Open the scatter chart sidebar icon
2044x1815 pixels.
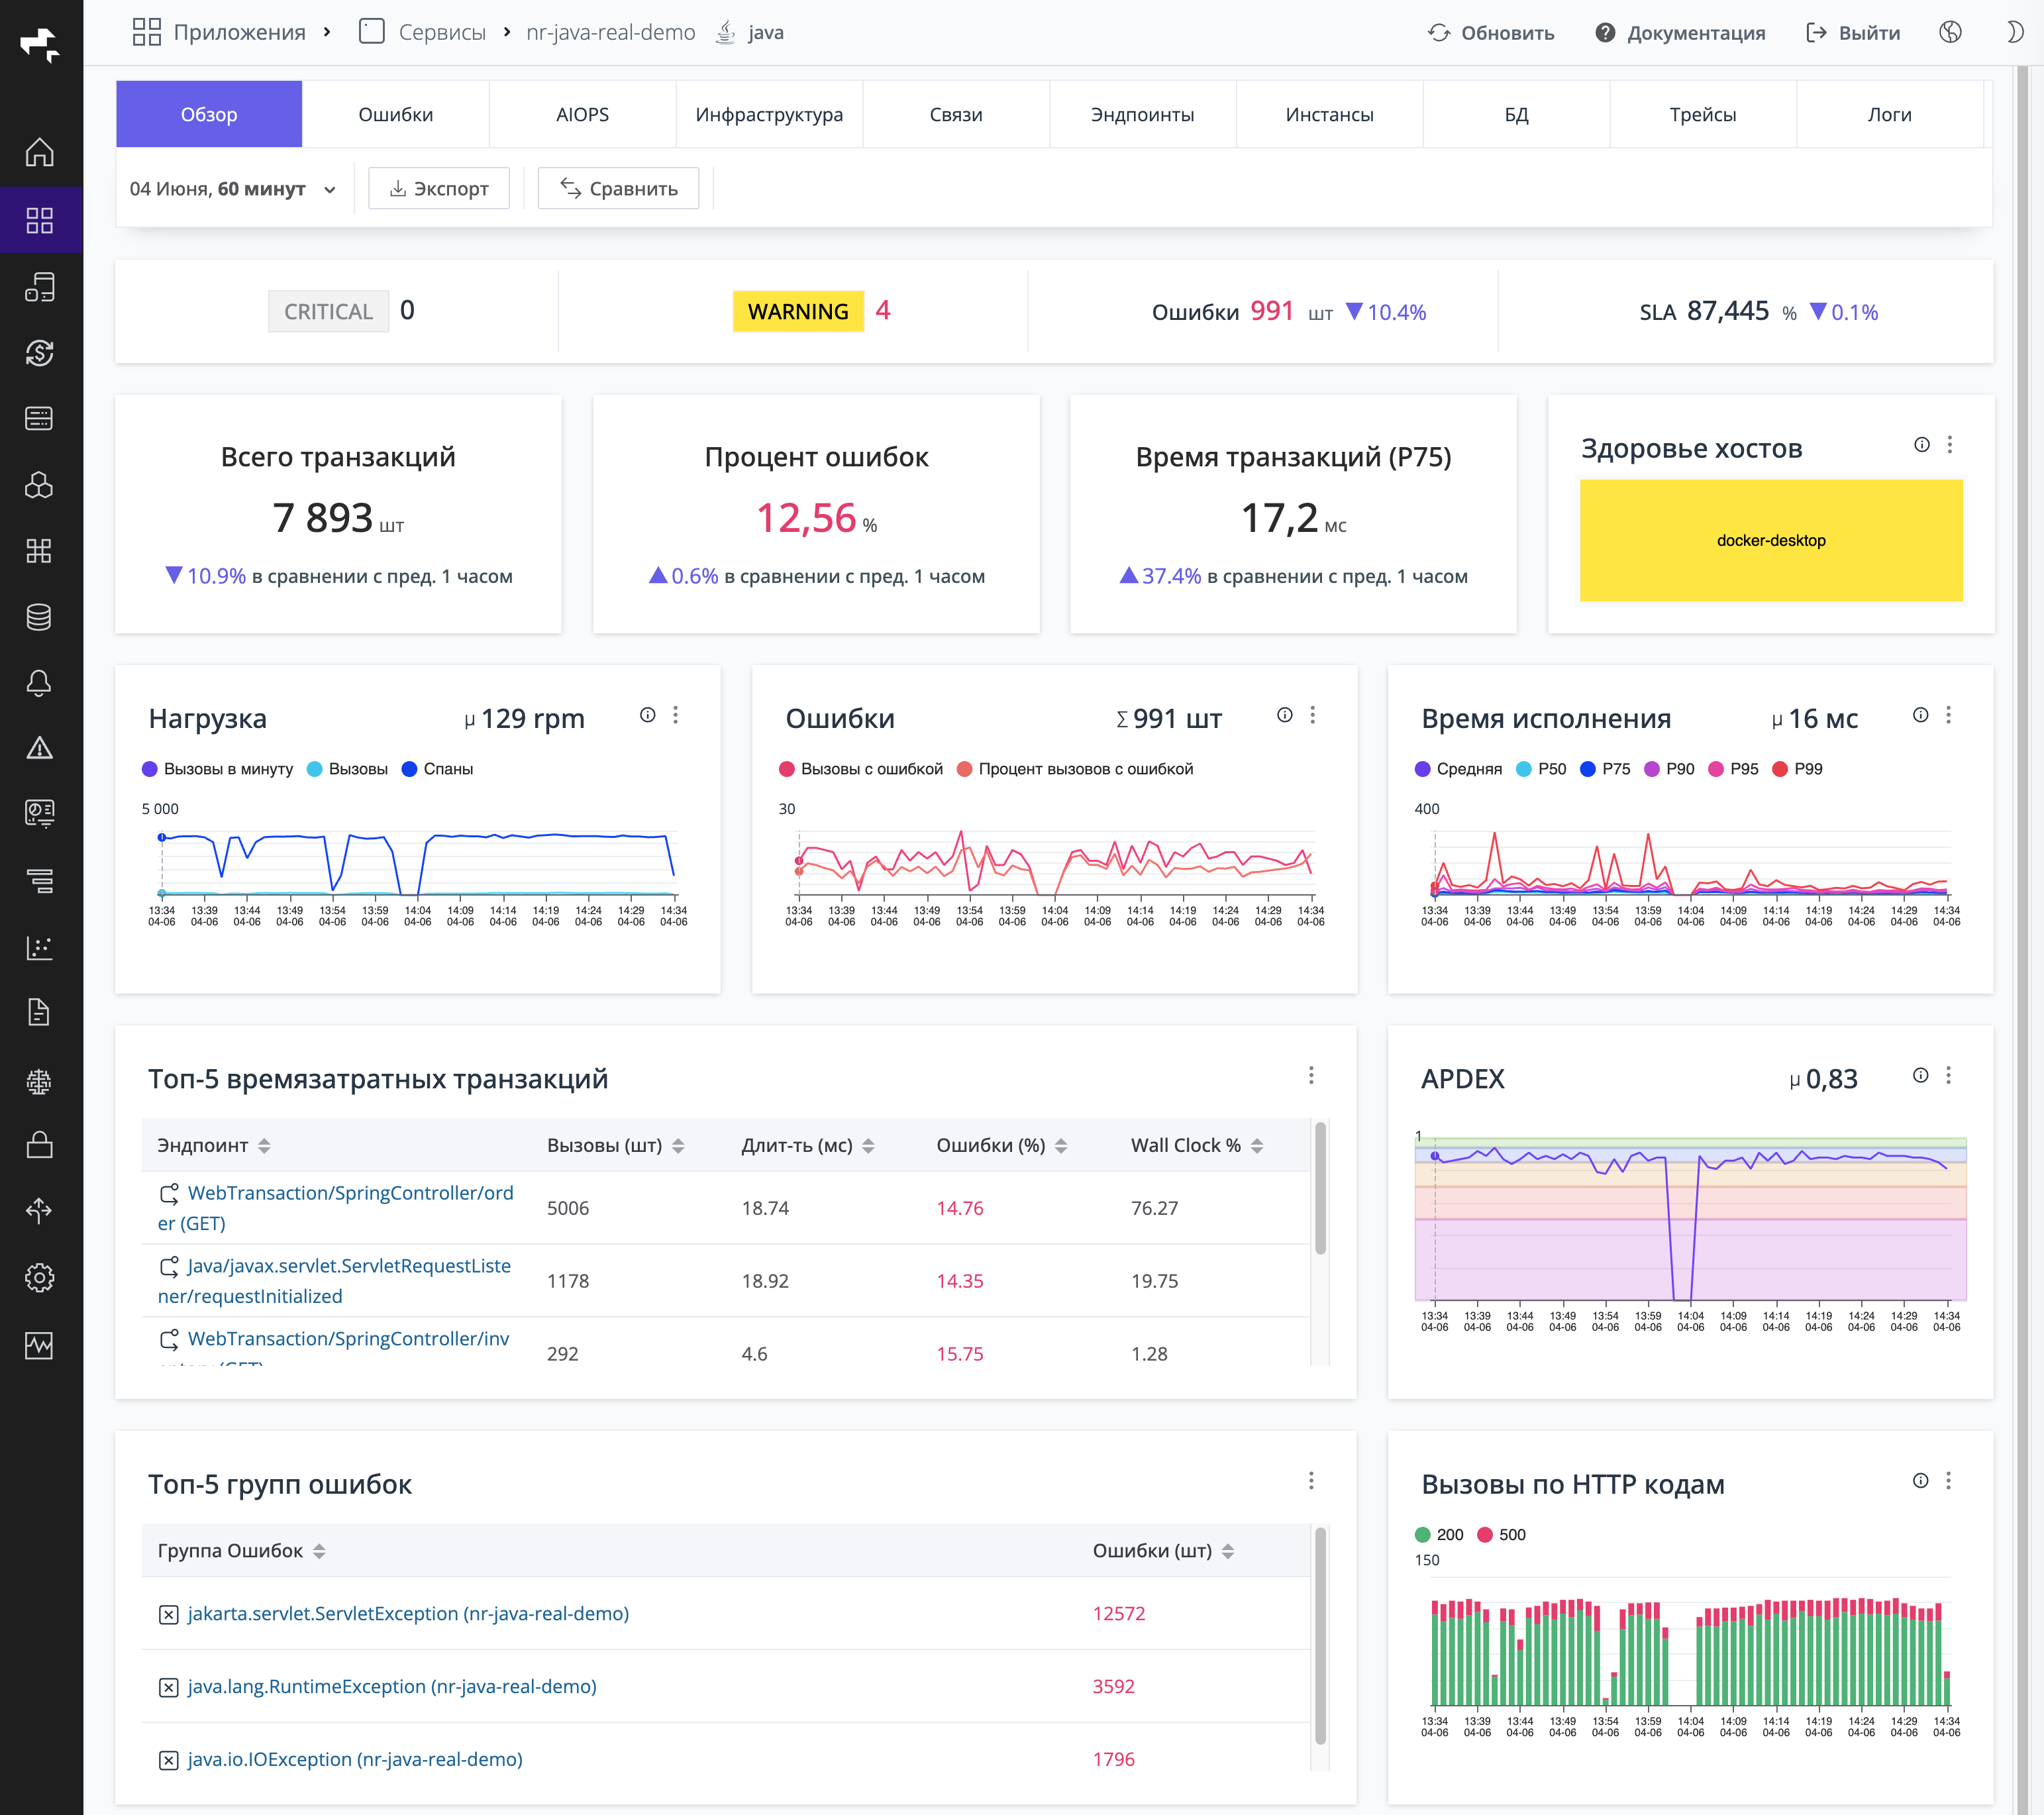(x=39, y=947)
